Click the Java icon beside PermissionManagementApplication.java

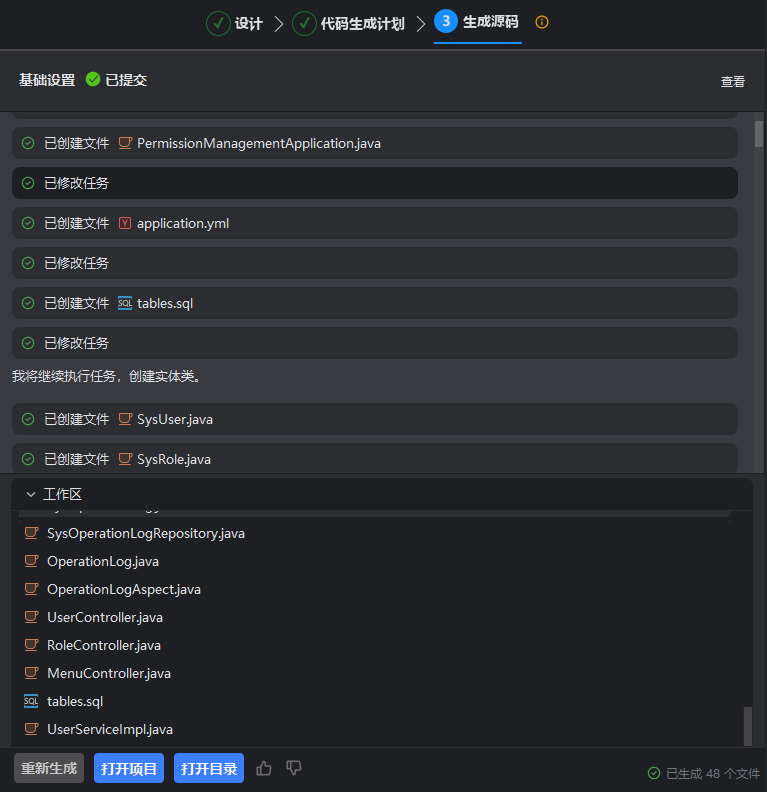(x=125, y=143)
